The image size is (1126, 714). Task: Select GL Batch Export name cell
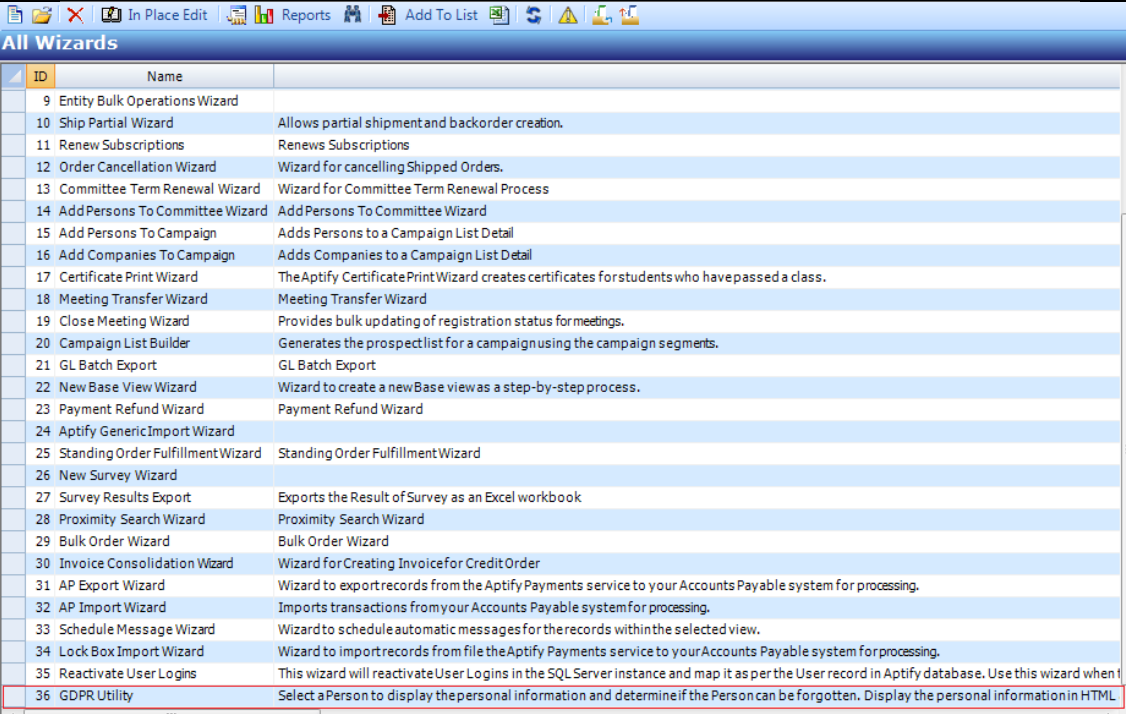pos(164,365)
